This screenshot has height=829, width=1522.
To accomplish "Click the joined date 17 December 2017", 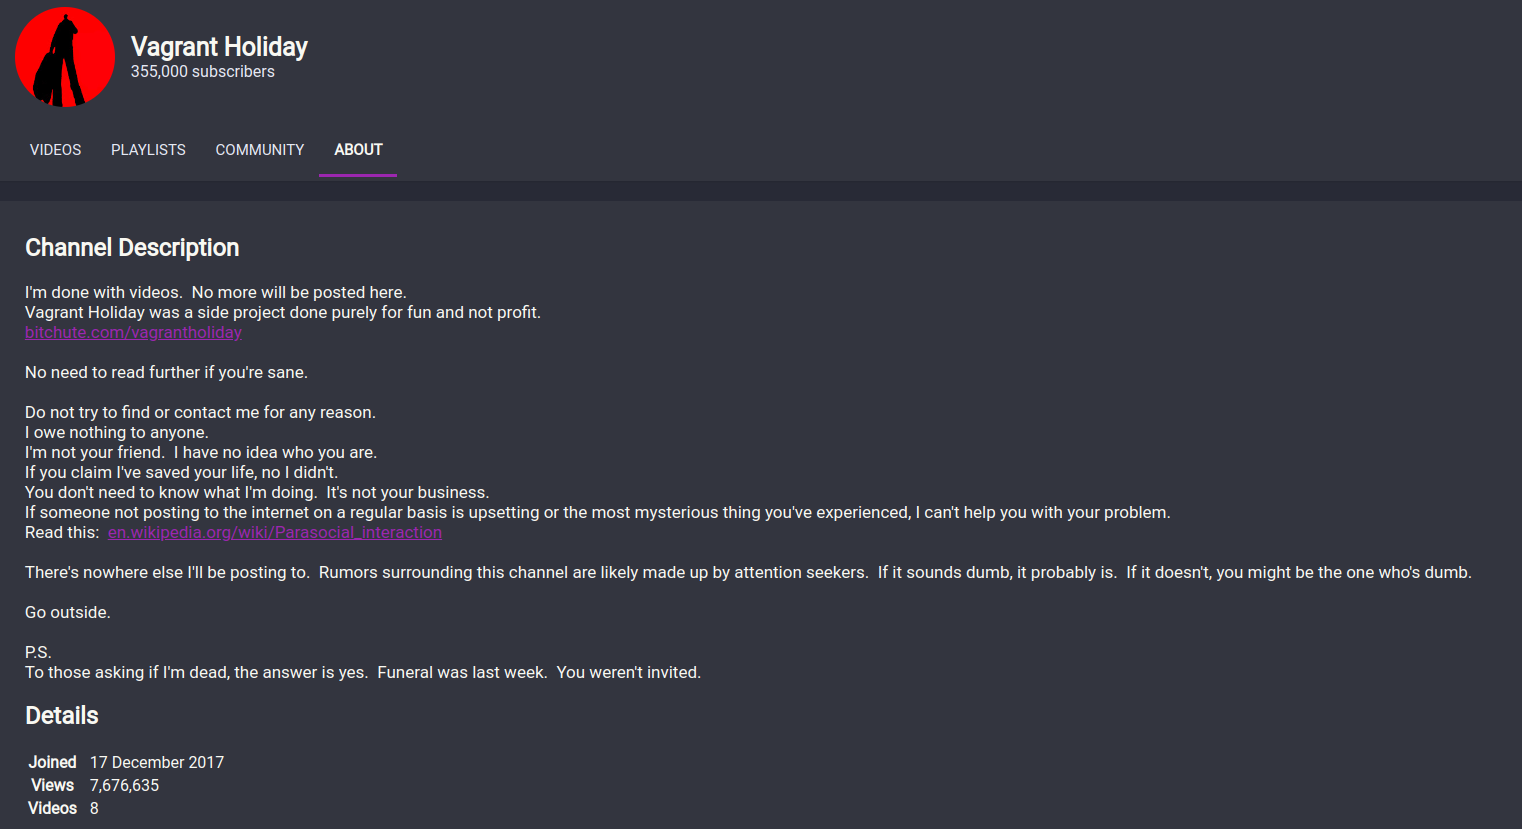I will click(x=157, y=763).
